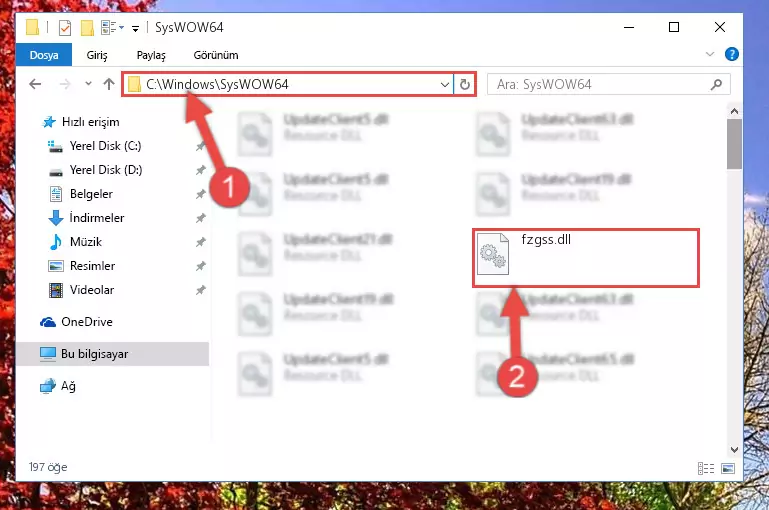Select Bu bilgisayar in the navigation pane
769x510 pixels.
113,354
